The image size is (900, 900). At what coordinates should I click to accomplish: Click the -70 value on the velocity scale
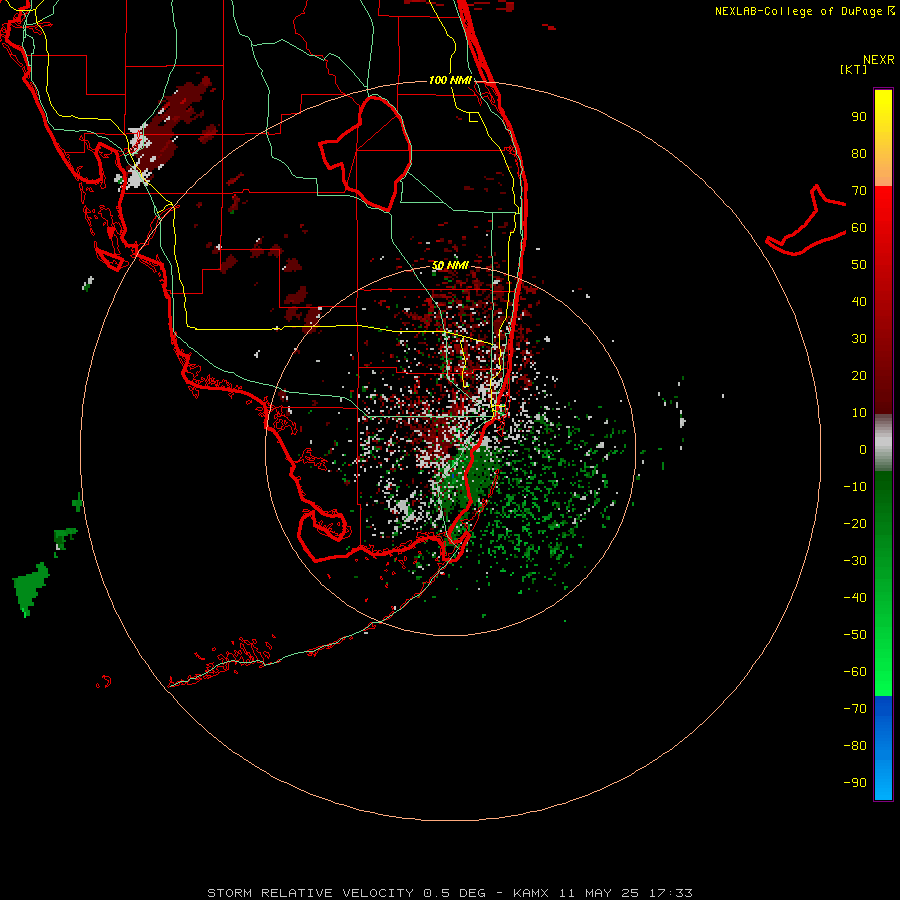tap(855, 708)
